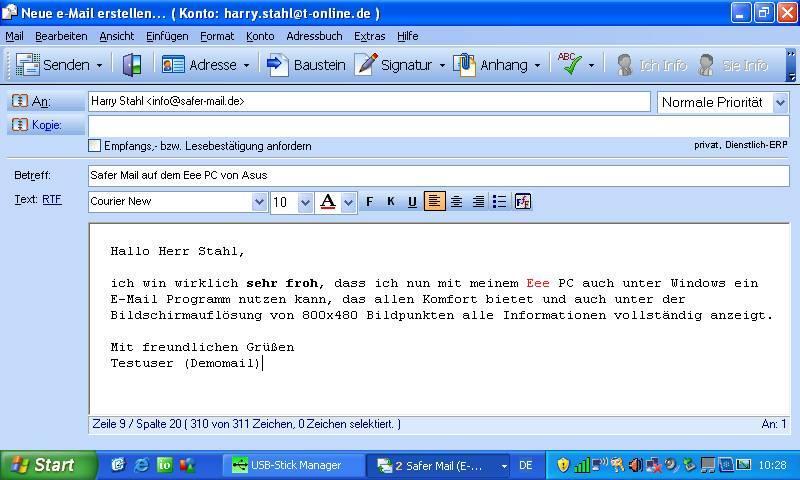Open the font dialog icon
Viewport: 800px width, 480px height.
tap(523, 202)
